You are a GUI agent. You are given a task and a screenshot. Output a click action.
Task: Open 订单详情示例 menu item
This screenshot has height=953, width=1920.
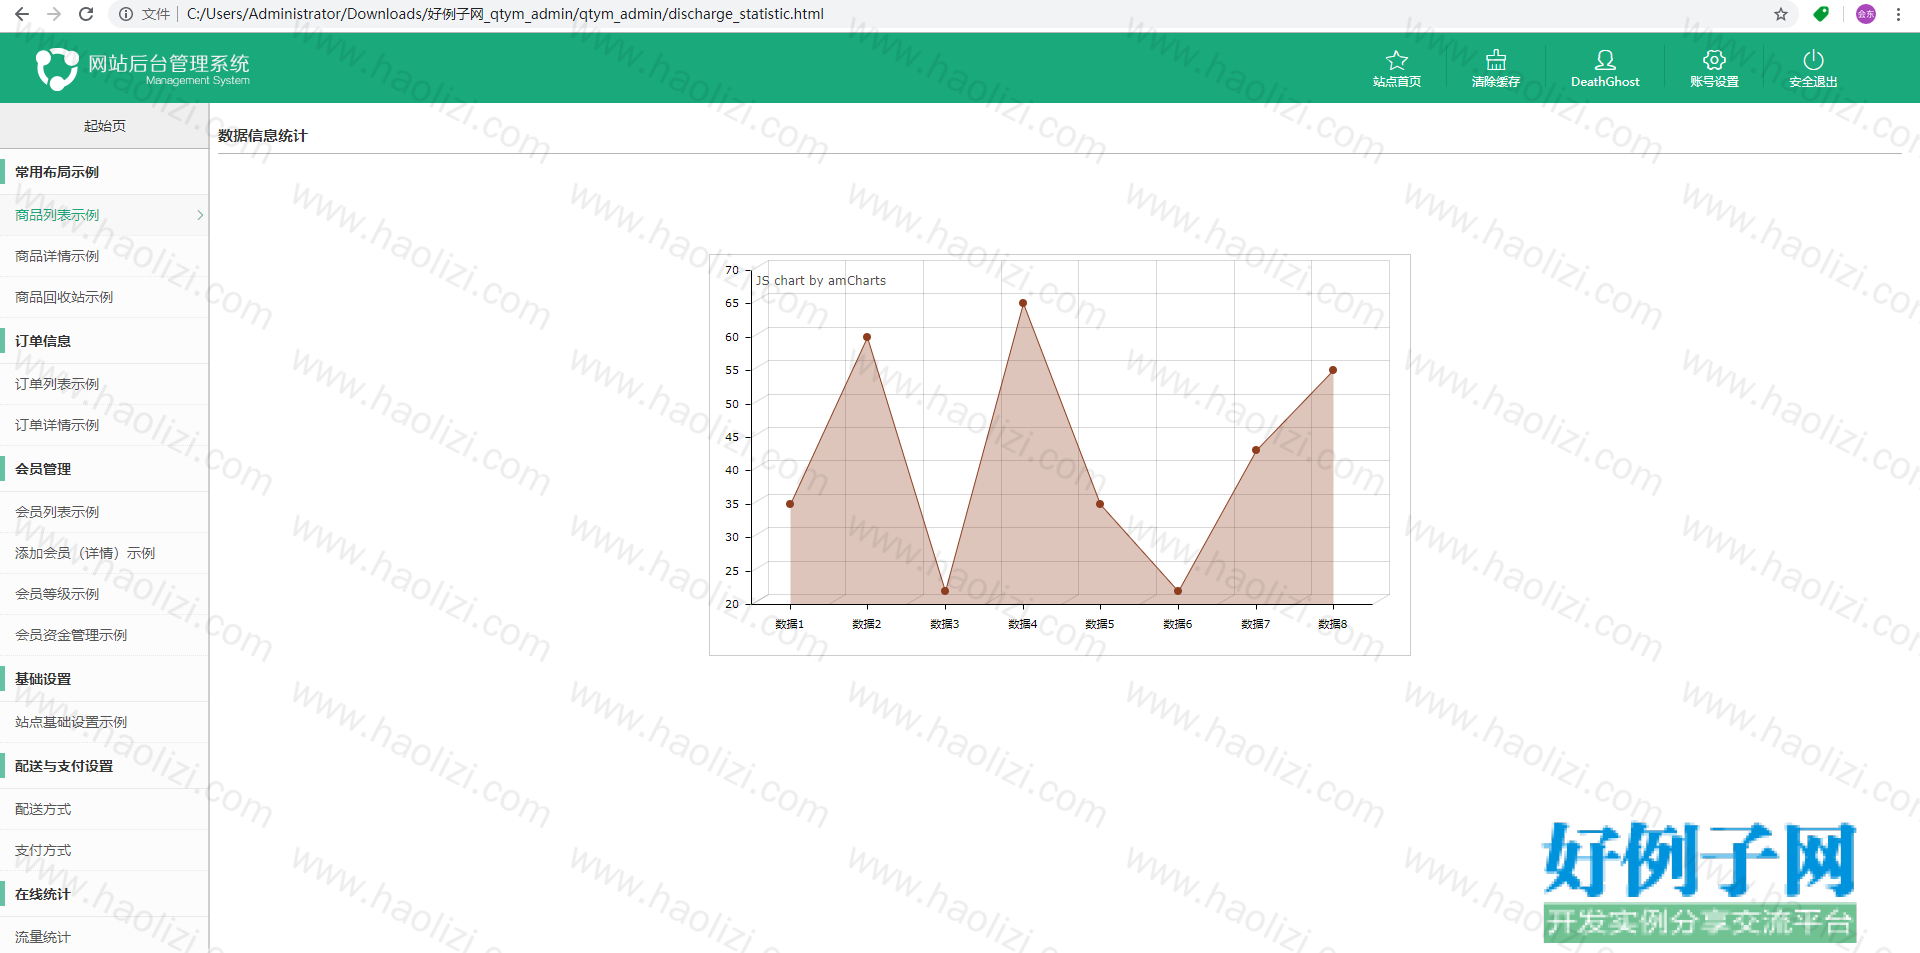point(104,425)
